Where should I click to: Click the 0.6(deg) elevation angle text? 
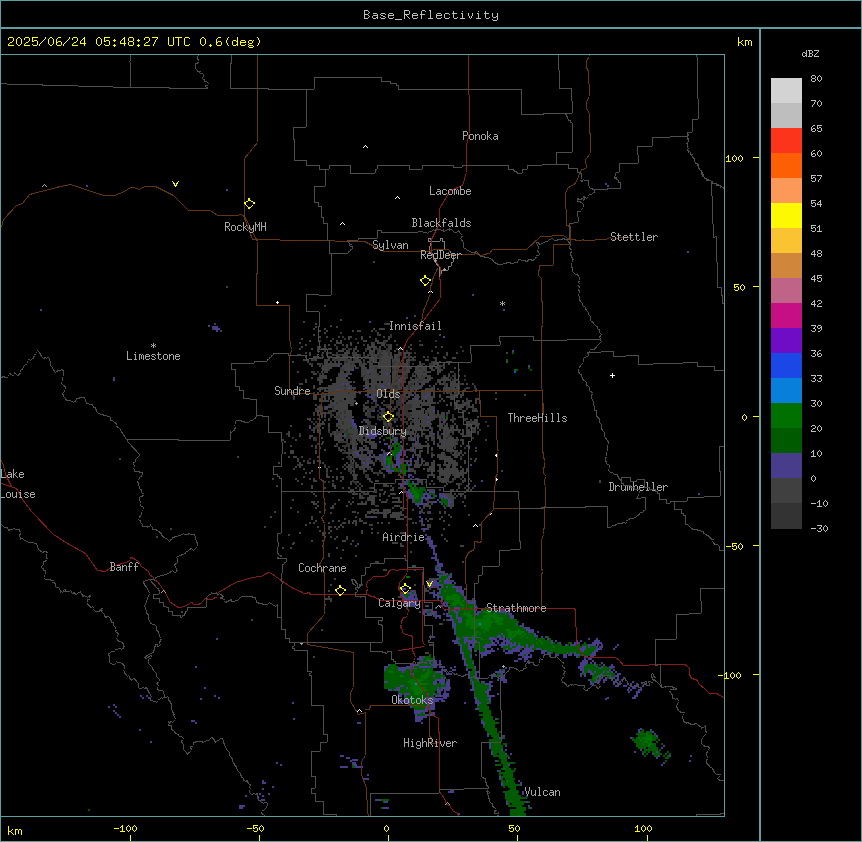click(x=230, y=42)
